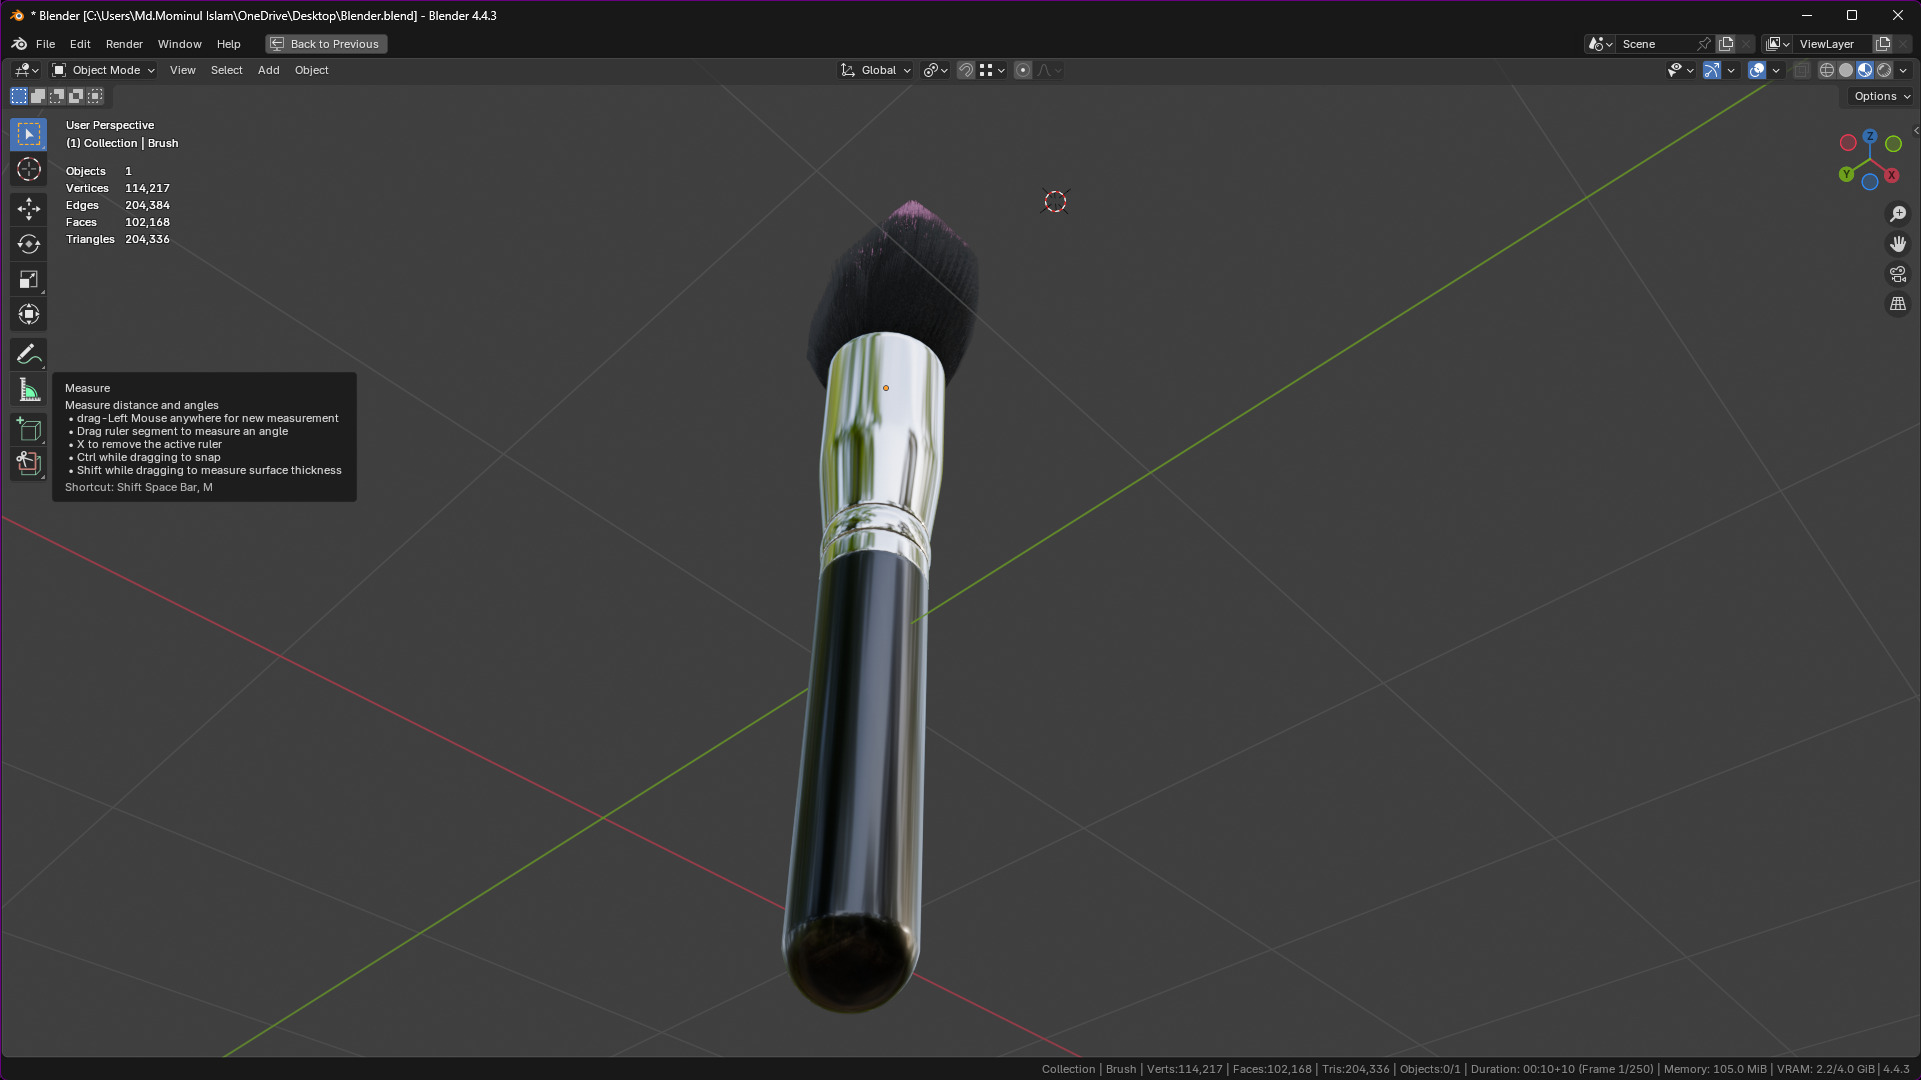Image resolution: width=1921 pixels, height=1080 pixels.
Task: Click the new view layer icon beside ViewLayer
Action: click(x=1883, y=44)
